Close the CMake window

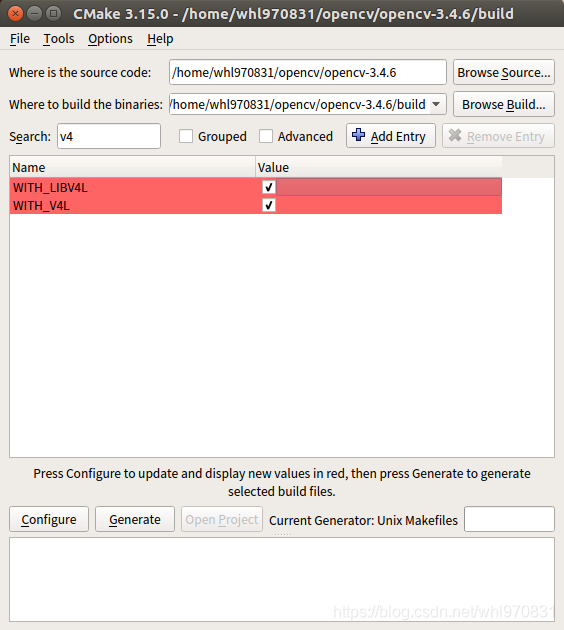click(x=16, y=14)
